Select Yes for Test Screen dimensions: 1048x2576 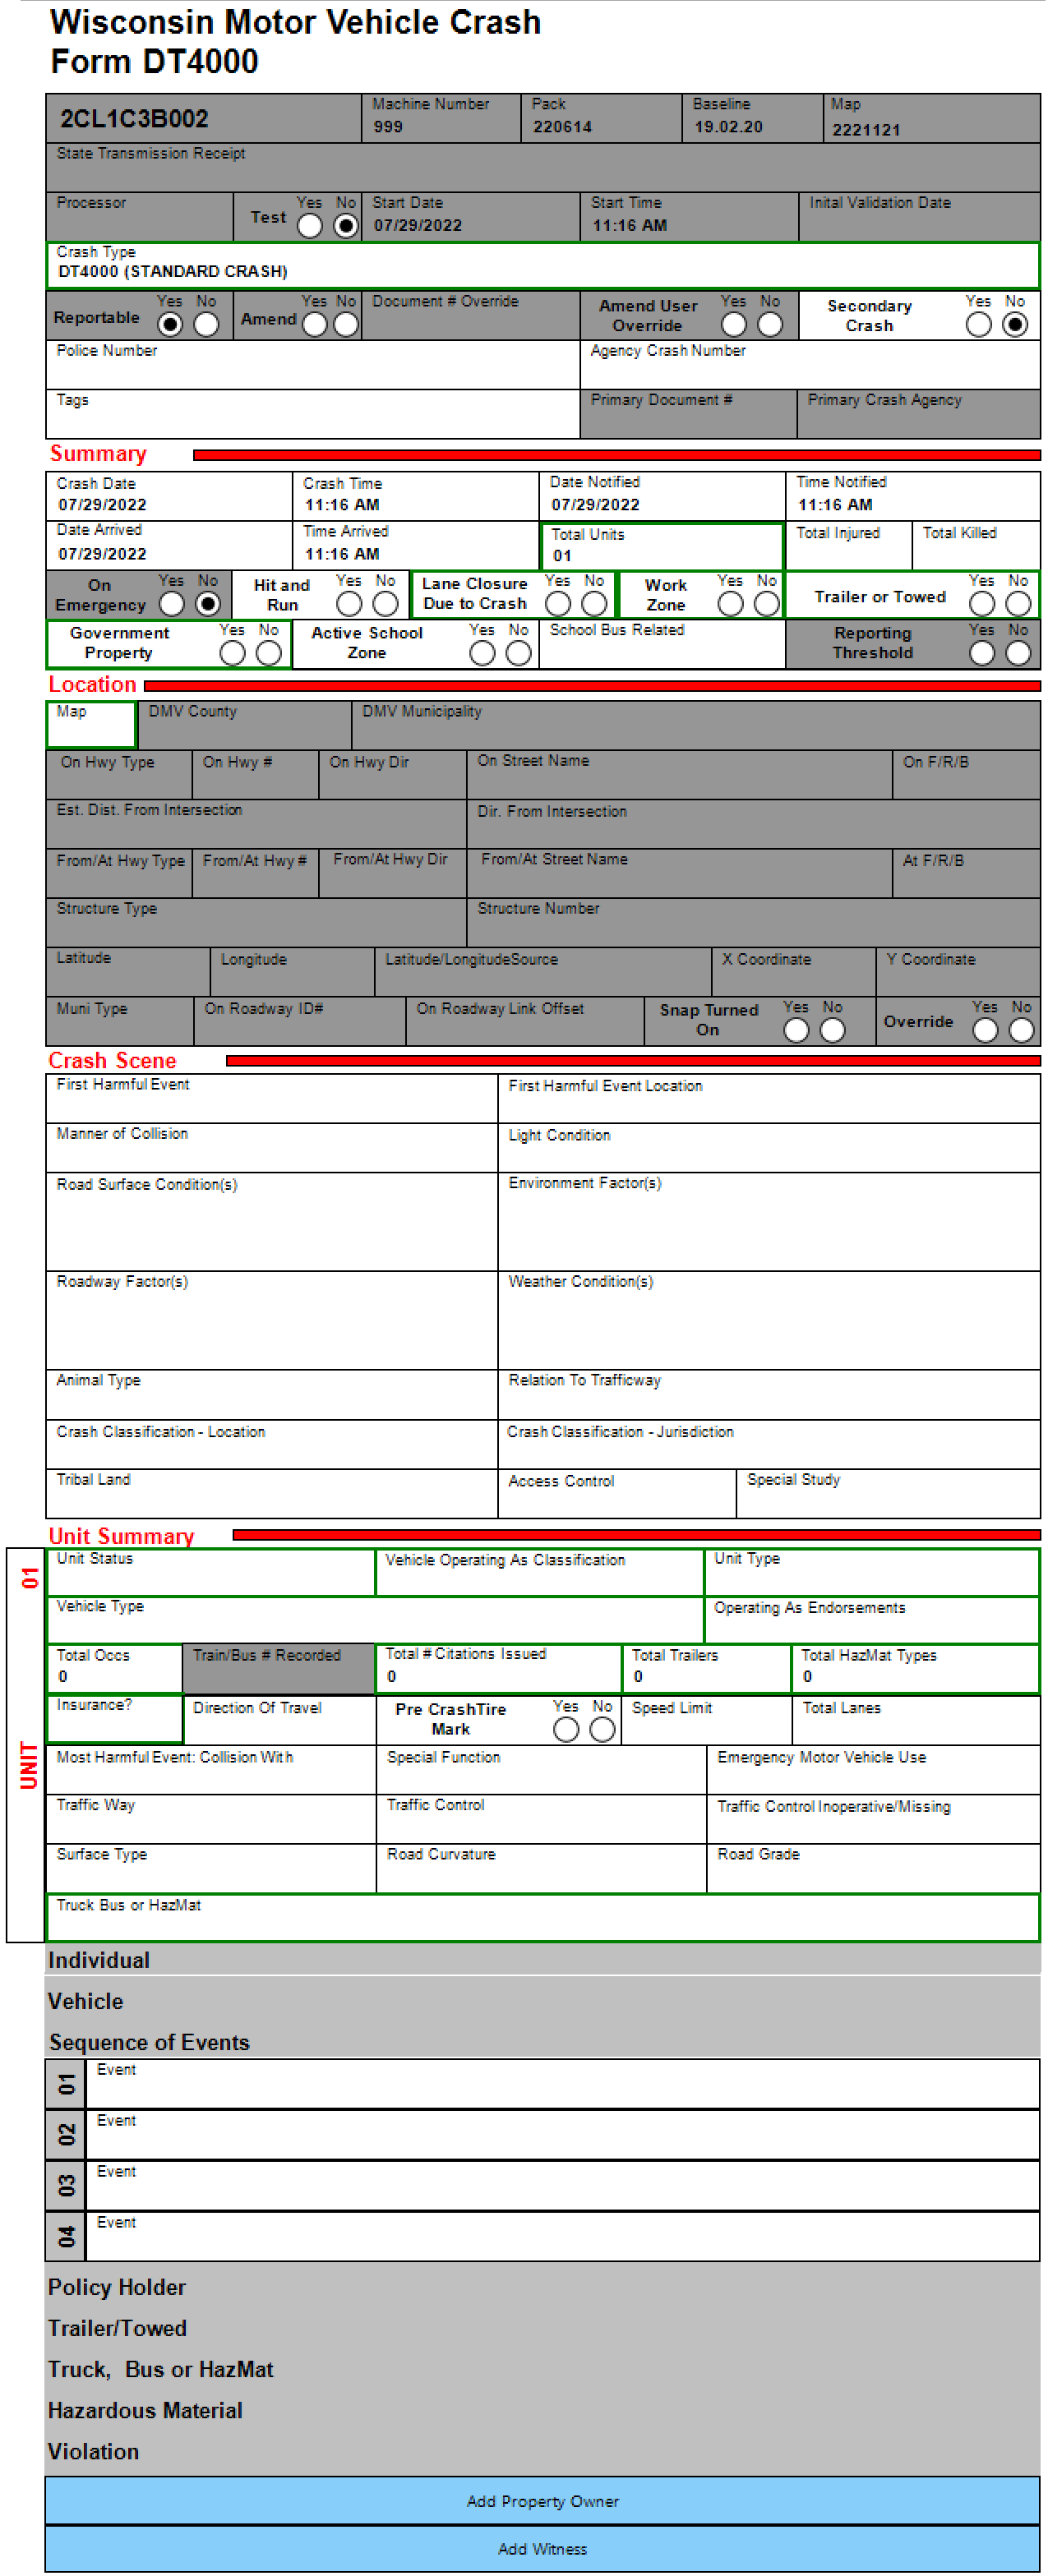310,226
